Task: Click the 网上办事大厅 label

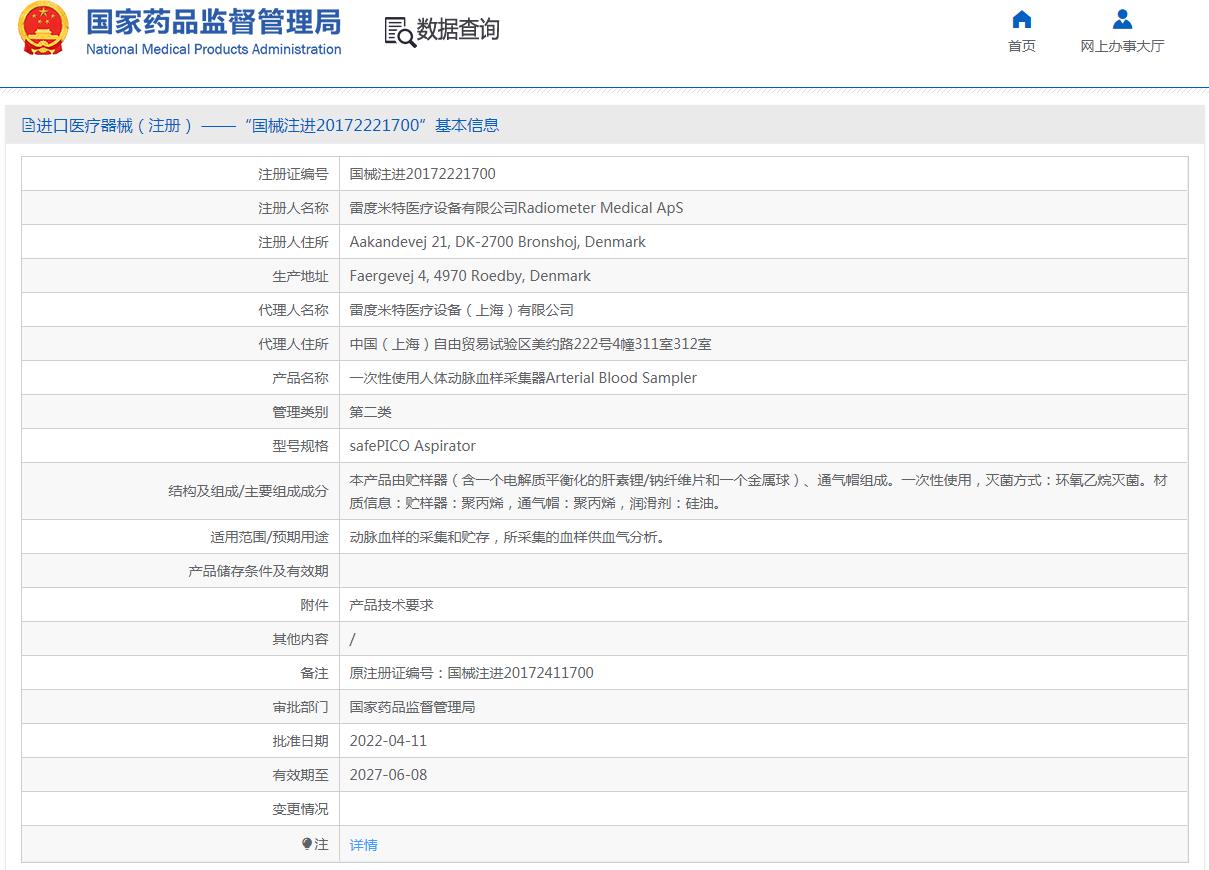Action: point(1122,46)
